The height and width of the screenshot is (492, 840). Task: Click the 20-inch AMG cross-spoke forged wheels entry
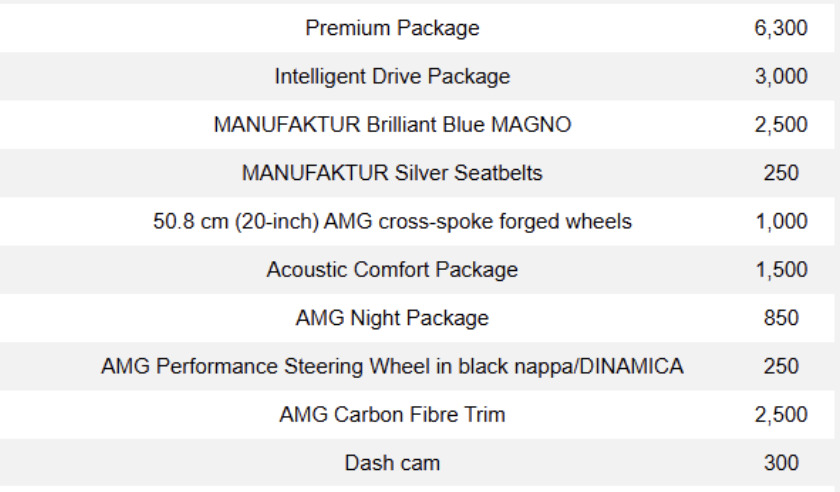pos(392,221)
